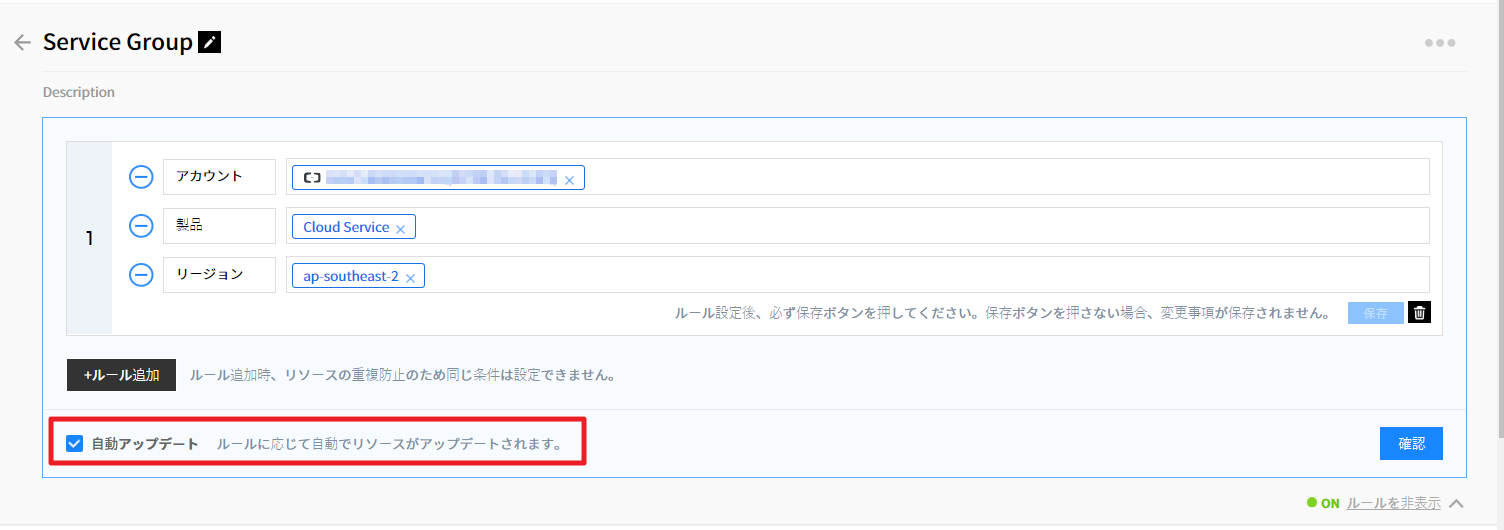The height and width of the screenshot is (530, 1504).
Task: Toggle the 自動アップデート checkbox
Action: (74, 444)
